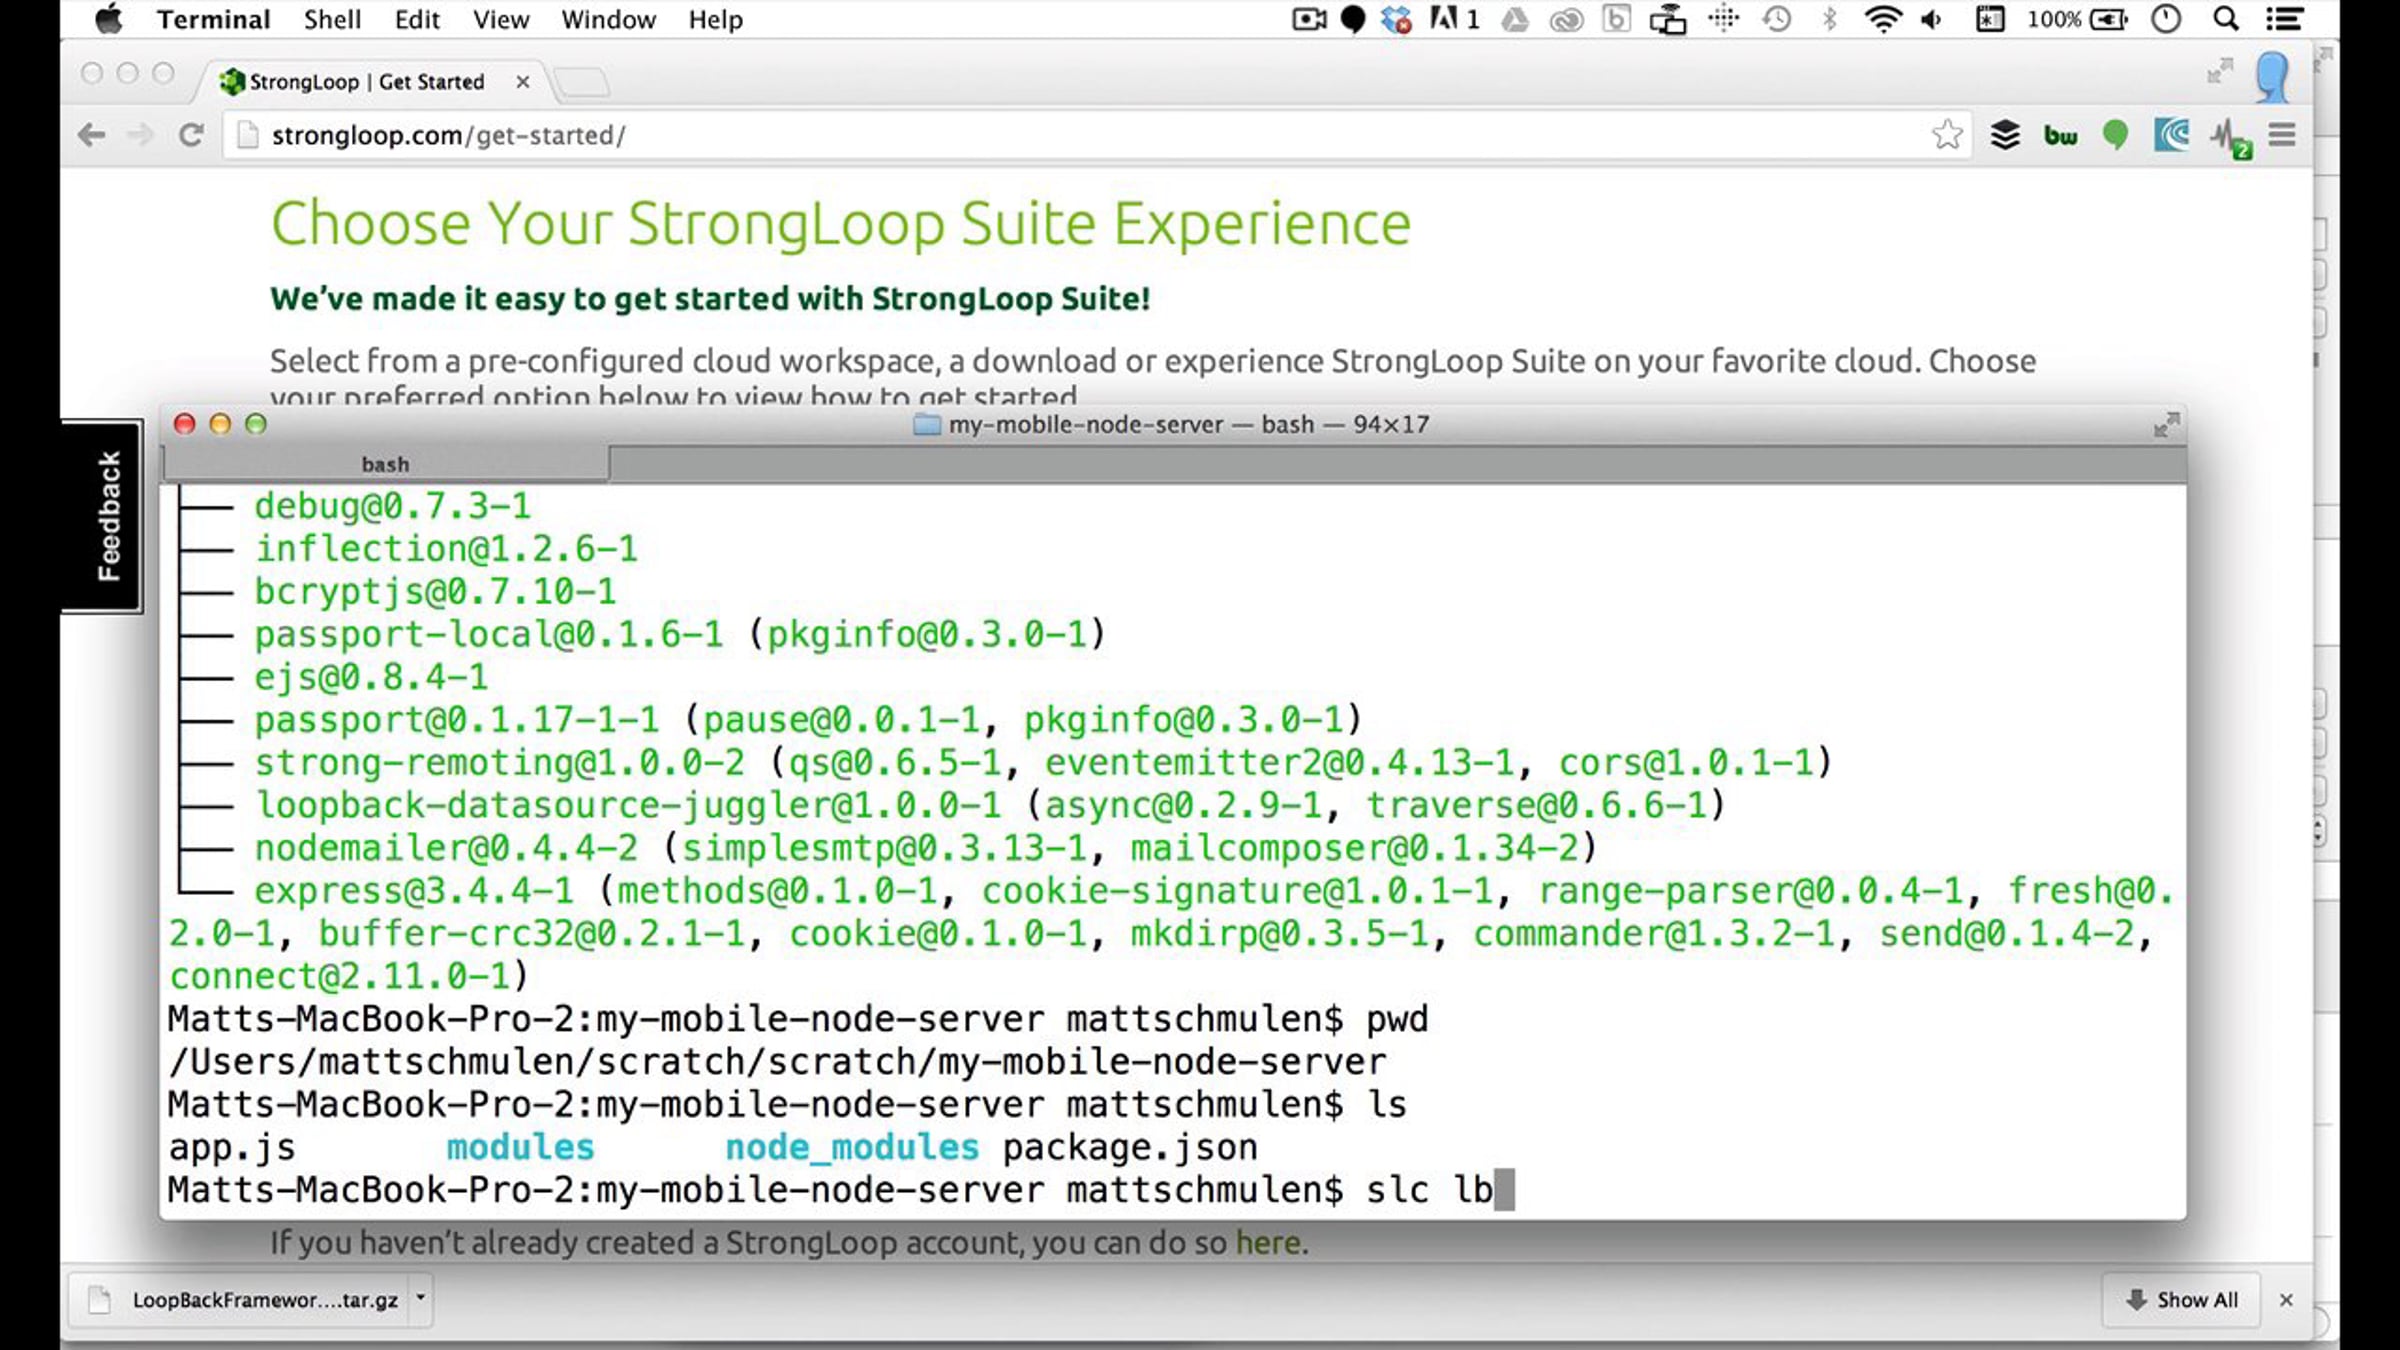Click the browser back arrow

92,135
